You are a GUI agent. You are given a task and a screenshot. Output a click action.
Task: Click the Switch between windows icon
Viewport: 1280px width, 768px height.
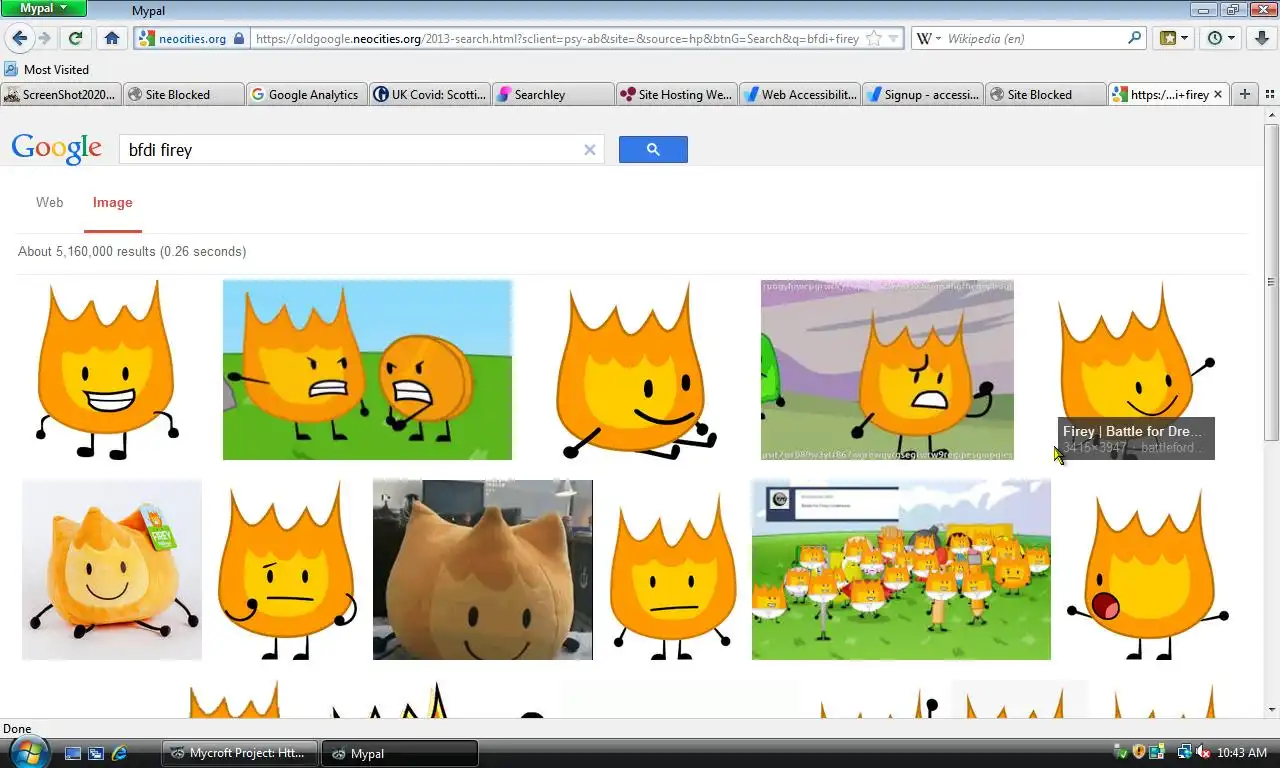pos(96,753)
